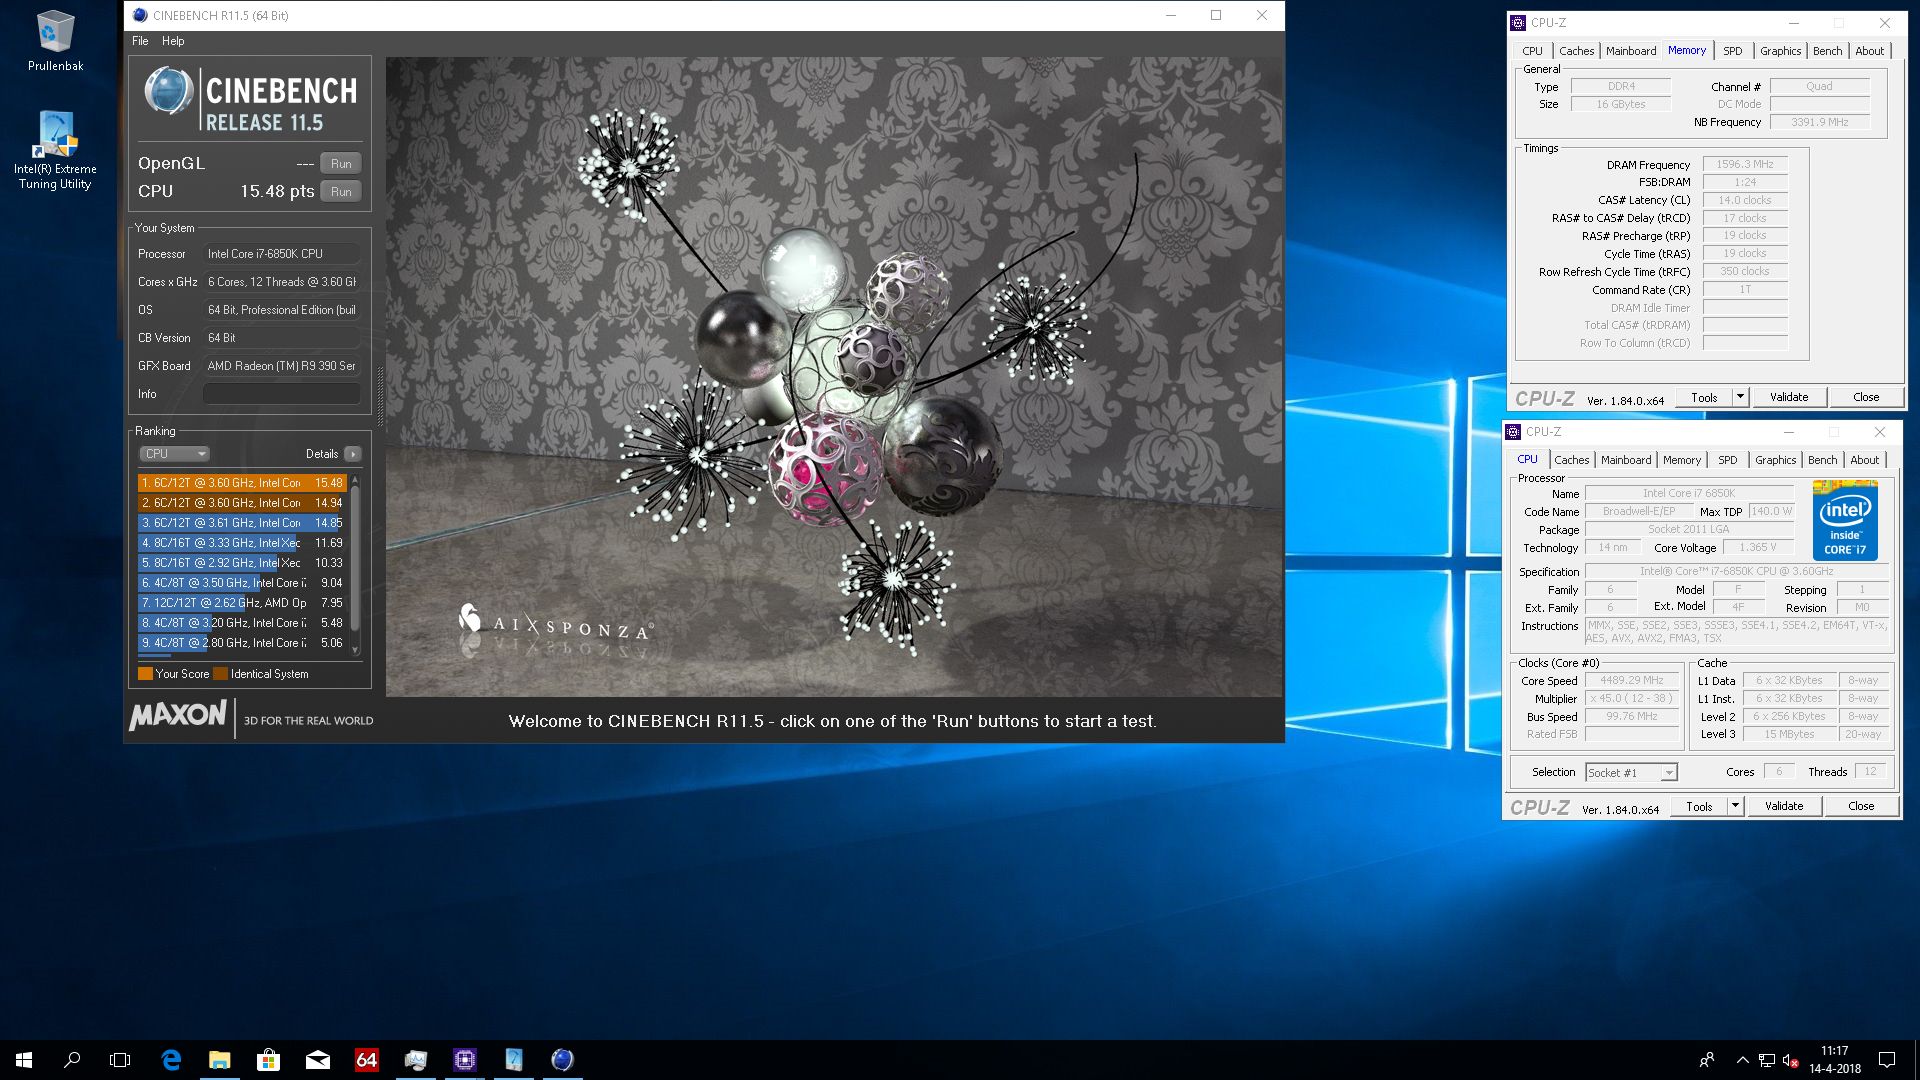This screenshot has width=1920, height=1080.
Task: Click Tools button in upper CPU-Z
Action: coord(1704,397)
